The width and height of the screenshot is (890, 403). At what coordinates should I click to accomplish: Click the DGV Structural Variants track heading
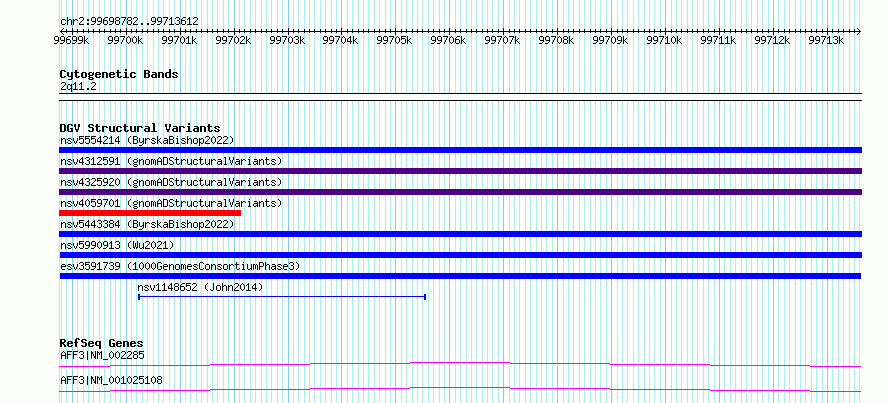[x=140, y=128]
